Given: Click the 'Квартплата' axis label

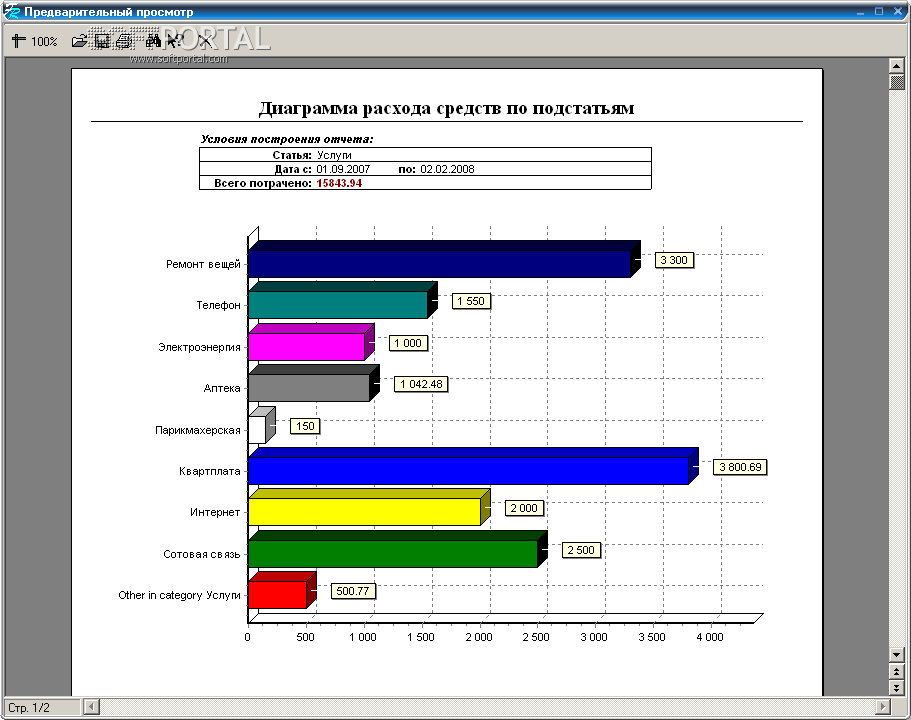Looking at the screenshot, I should (210, 471).
